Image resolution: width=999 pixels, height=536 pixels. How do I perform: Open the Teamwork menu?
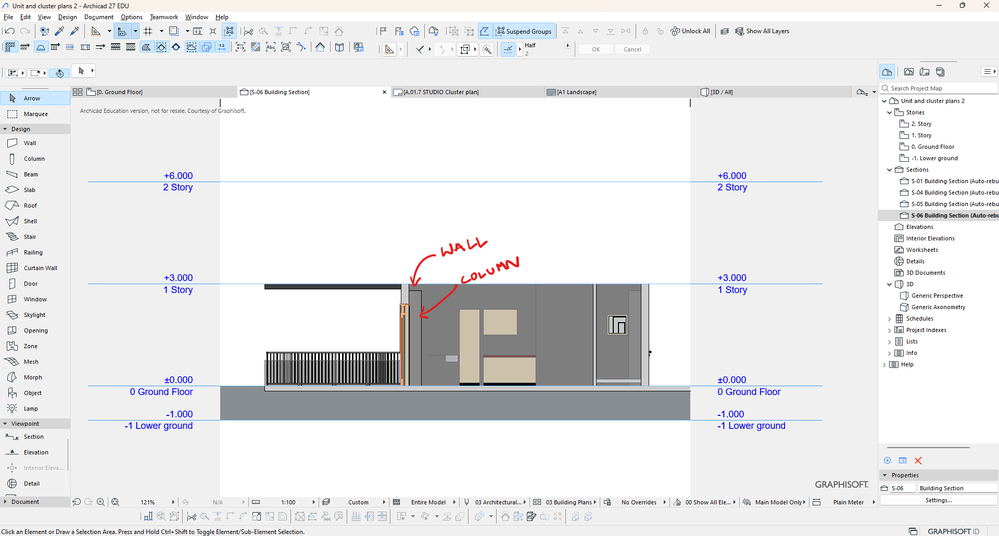(163, 17)
